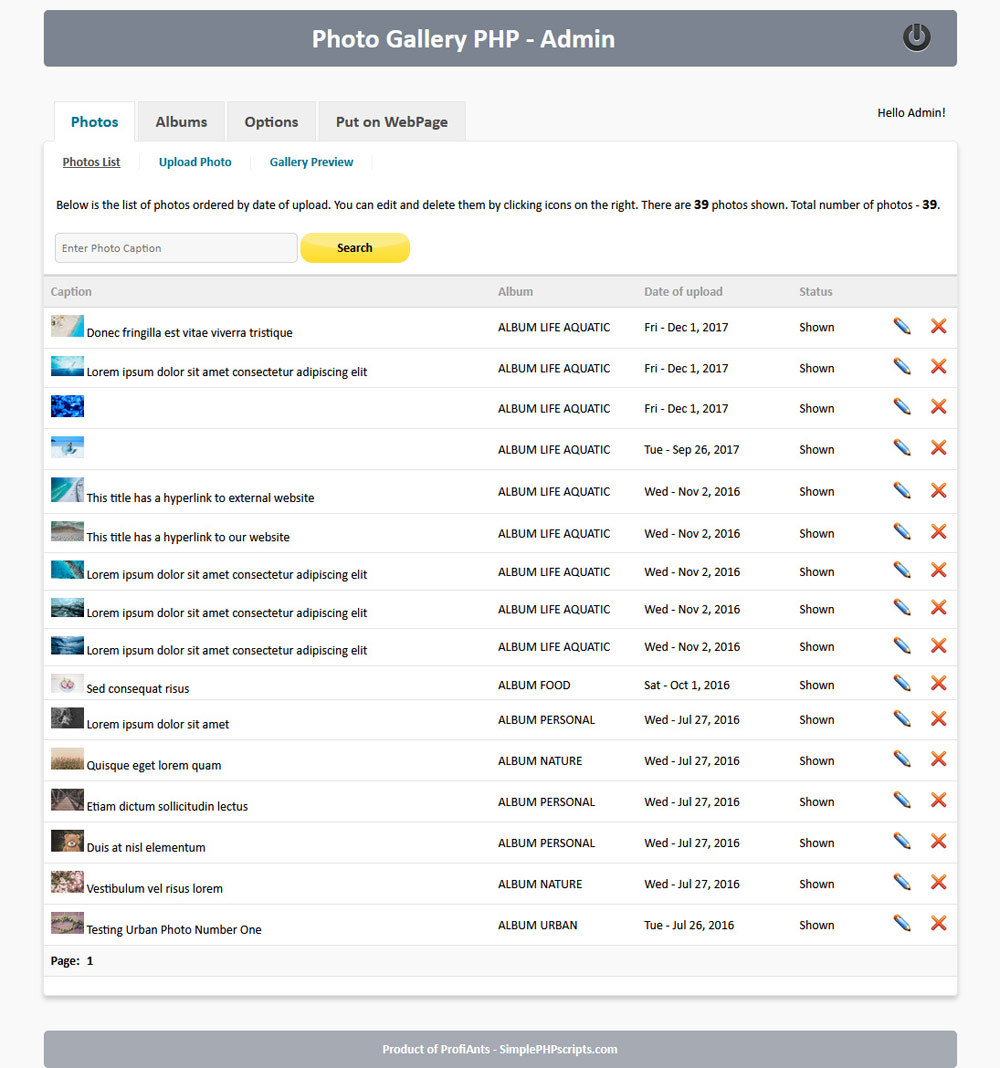Screen dimensions: 1000x1068
Task: Click the yellow Search button
Action: coord(355,247)
